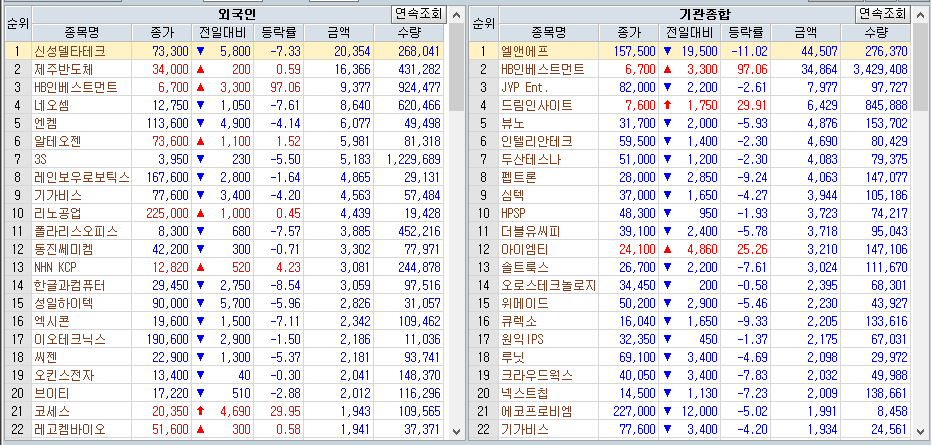Click scroll up arrow of 외국인 table
This screenshot has height=445, width=932.
pos(456,15)
